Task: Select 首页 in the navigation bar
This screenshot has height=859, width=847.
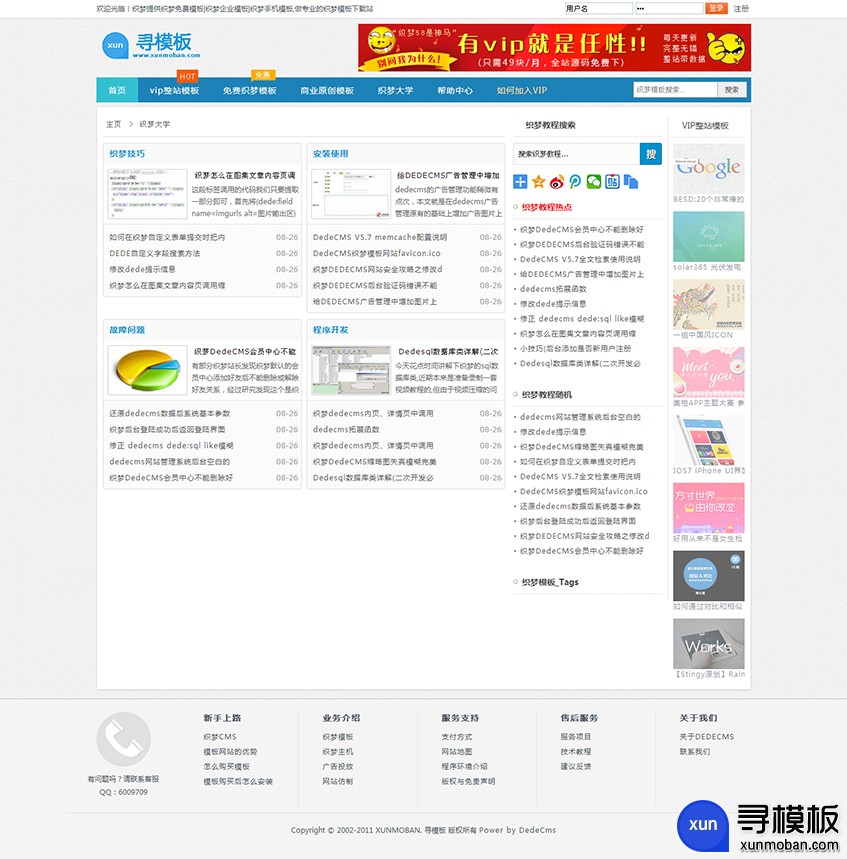Action: pyautogui.click(x=117, y=90)
